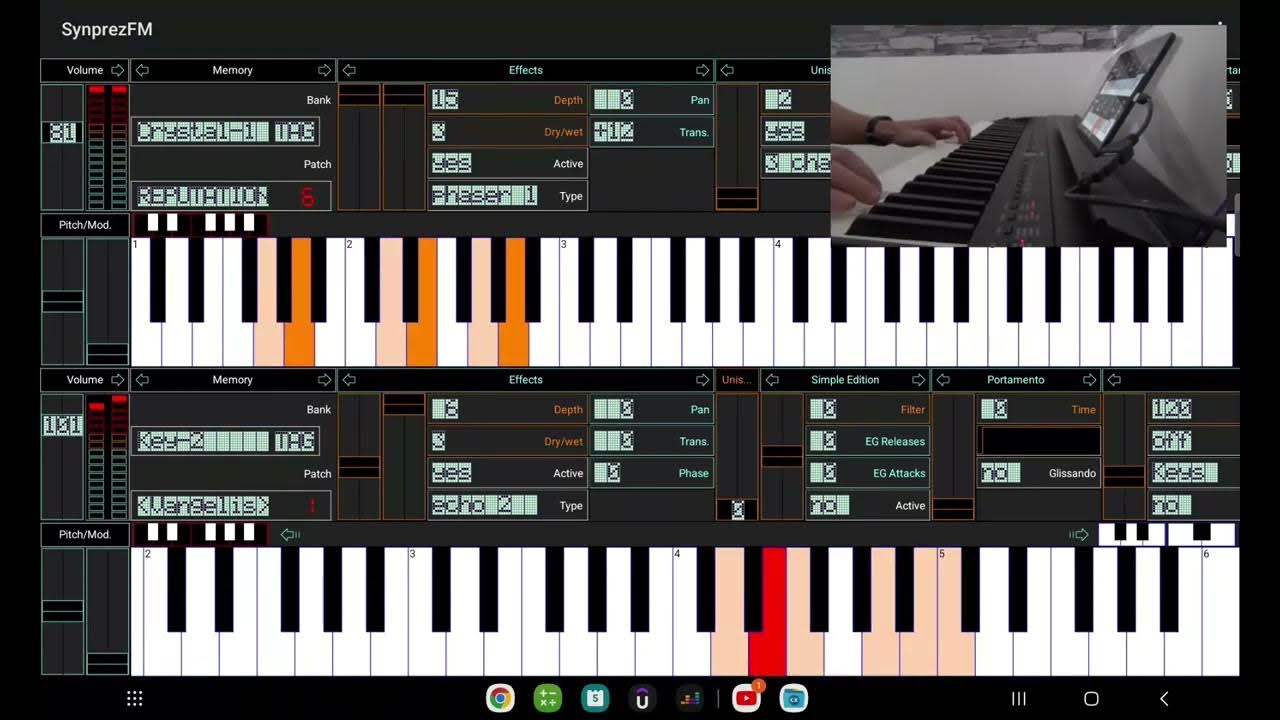Image resolution: width=1280 pixels, height=720 pixels.
Task: Click the right arrow next to bottom Volume
Action: [117, 380]
